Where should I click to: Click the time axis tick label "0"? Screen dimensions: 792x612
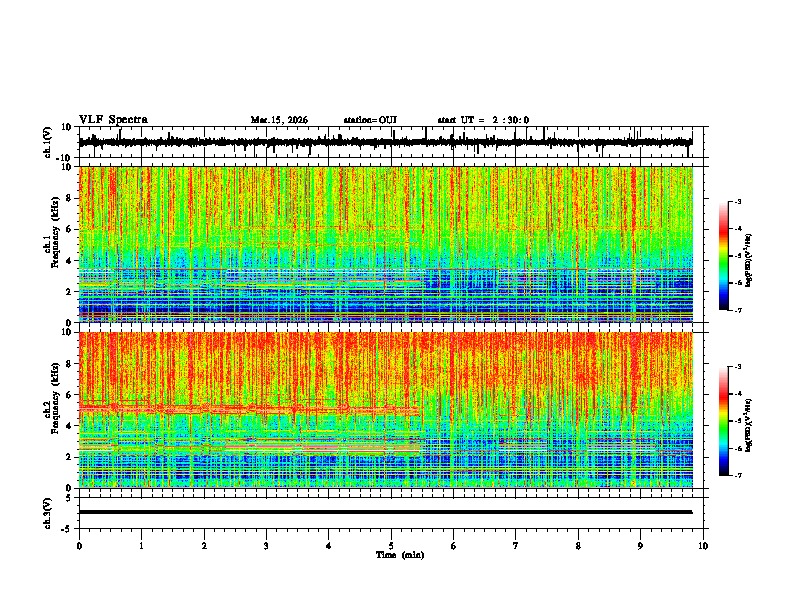pyautogui.click(x=79, y=546)
